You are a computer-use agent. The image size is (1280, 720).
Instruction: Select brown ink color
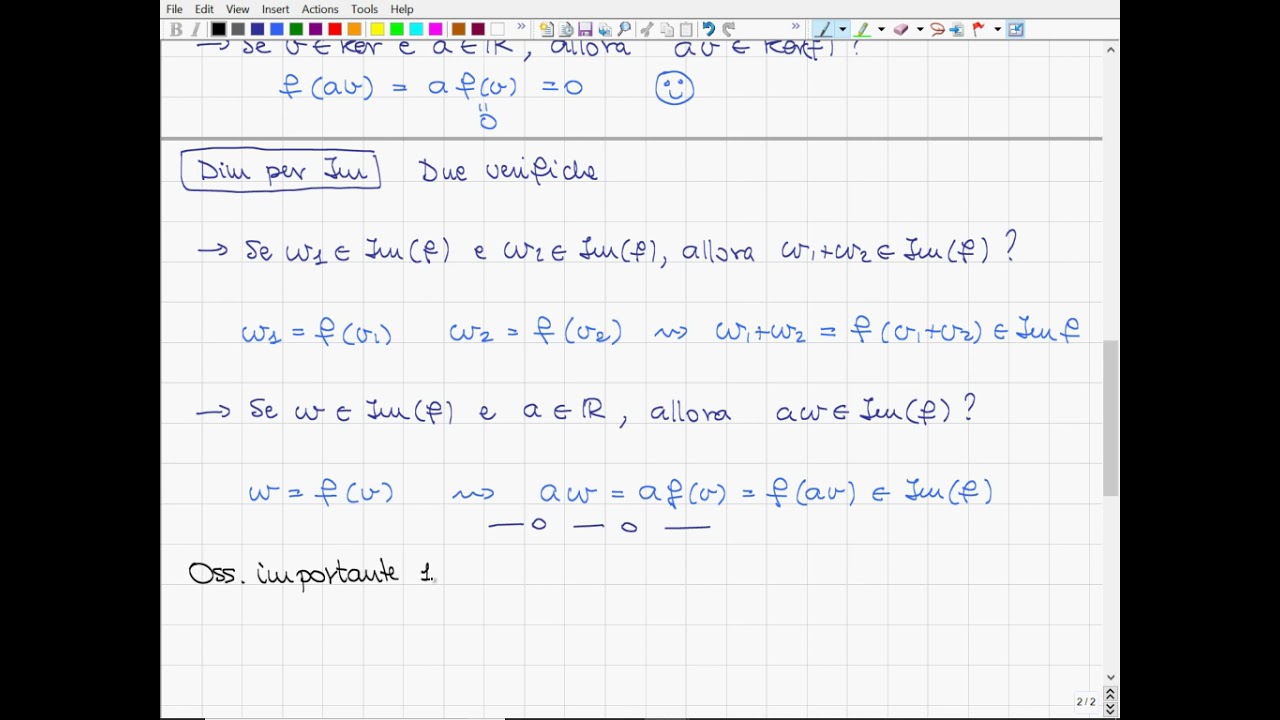[x=458, y=29]
